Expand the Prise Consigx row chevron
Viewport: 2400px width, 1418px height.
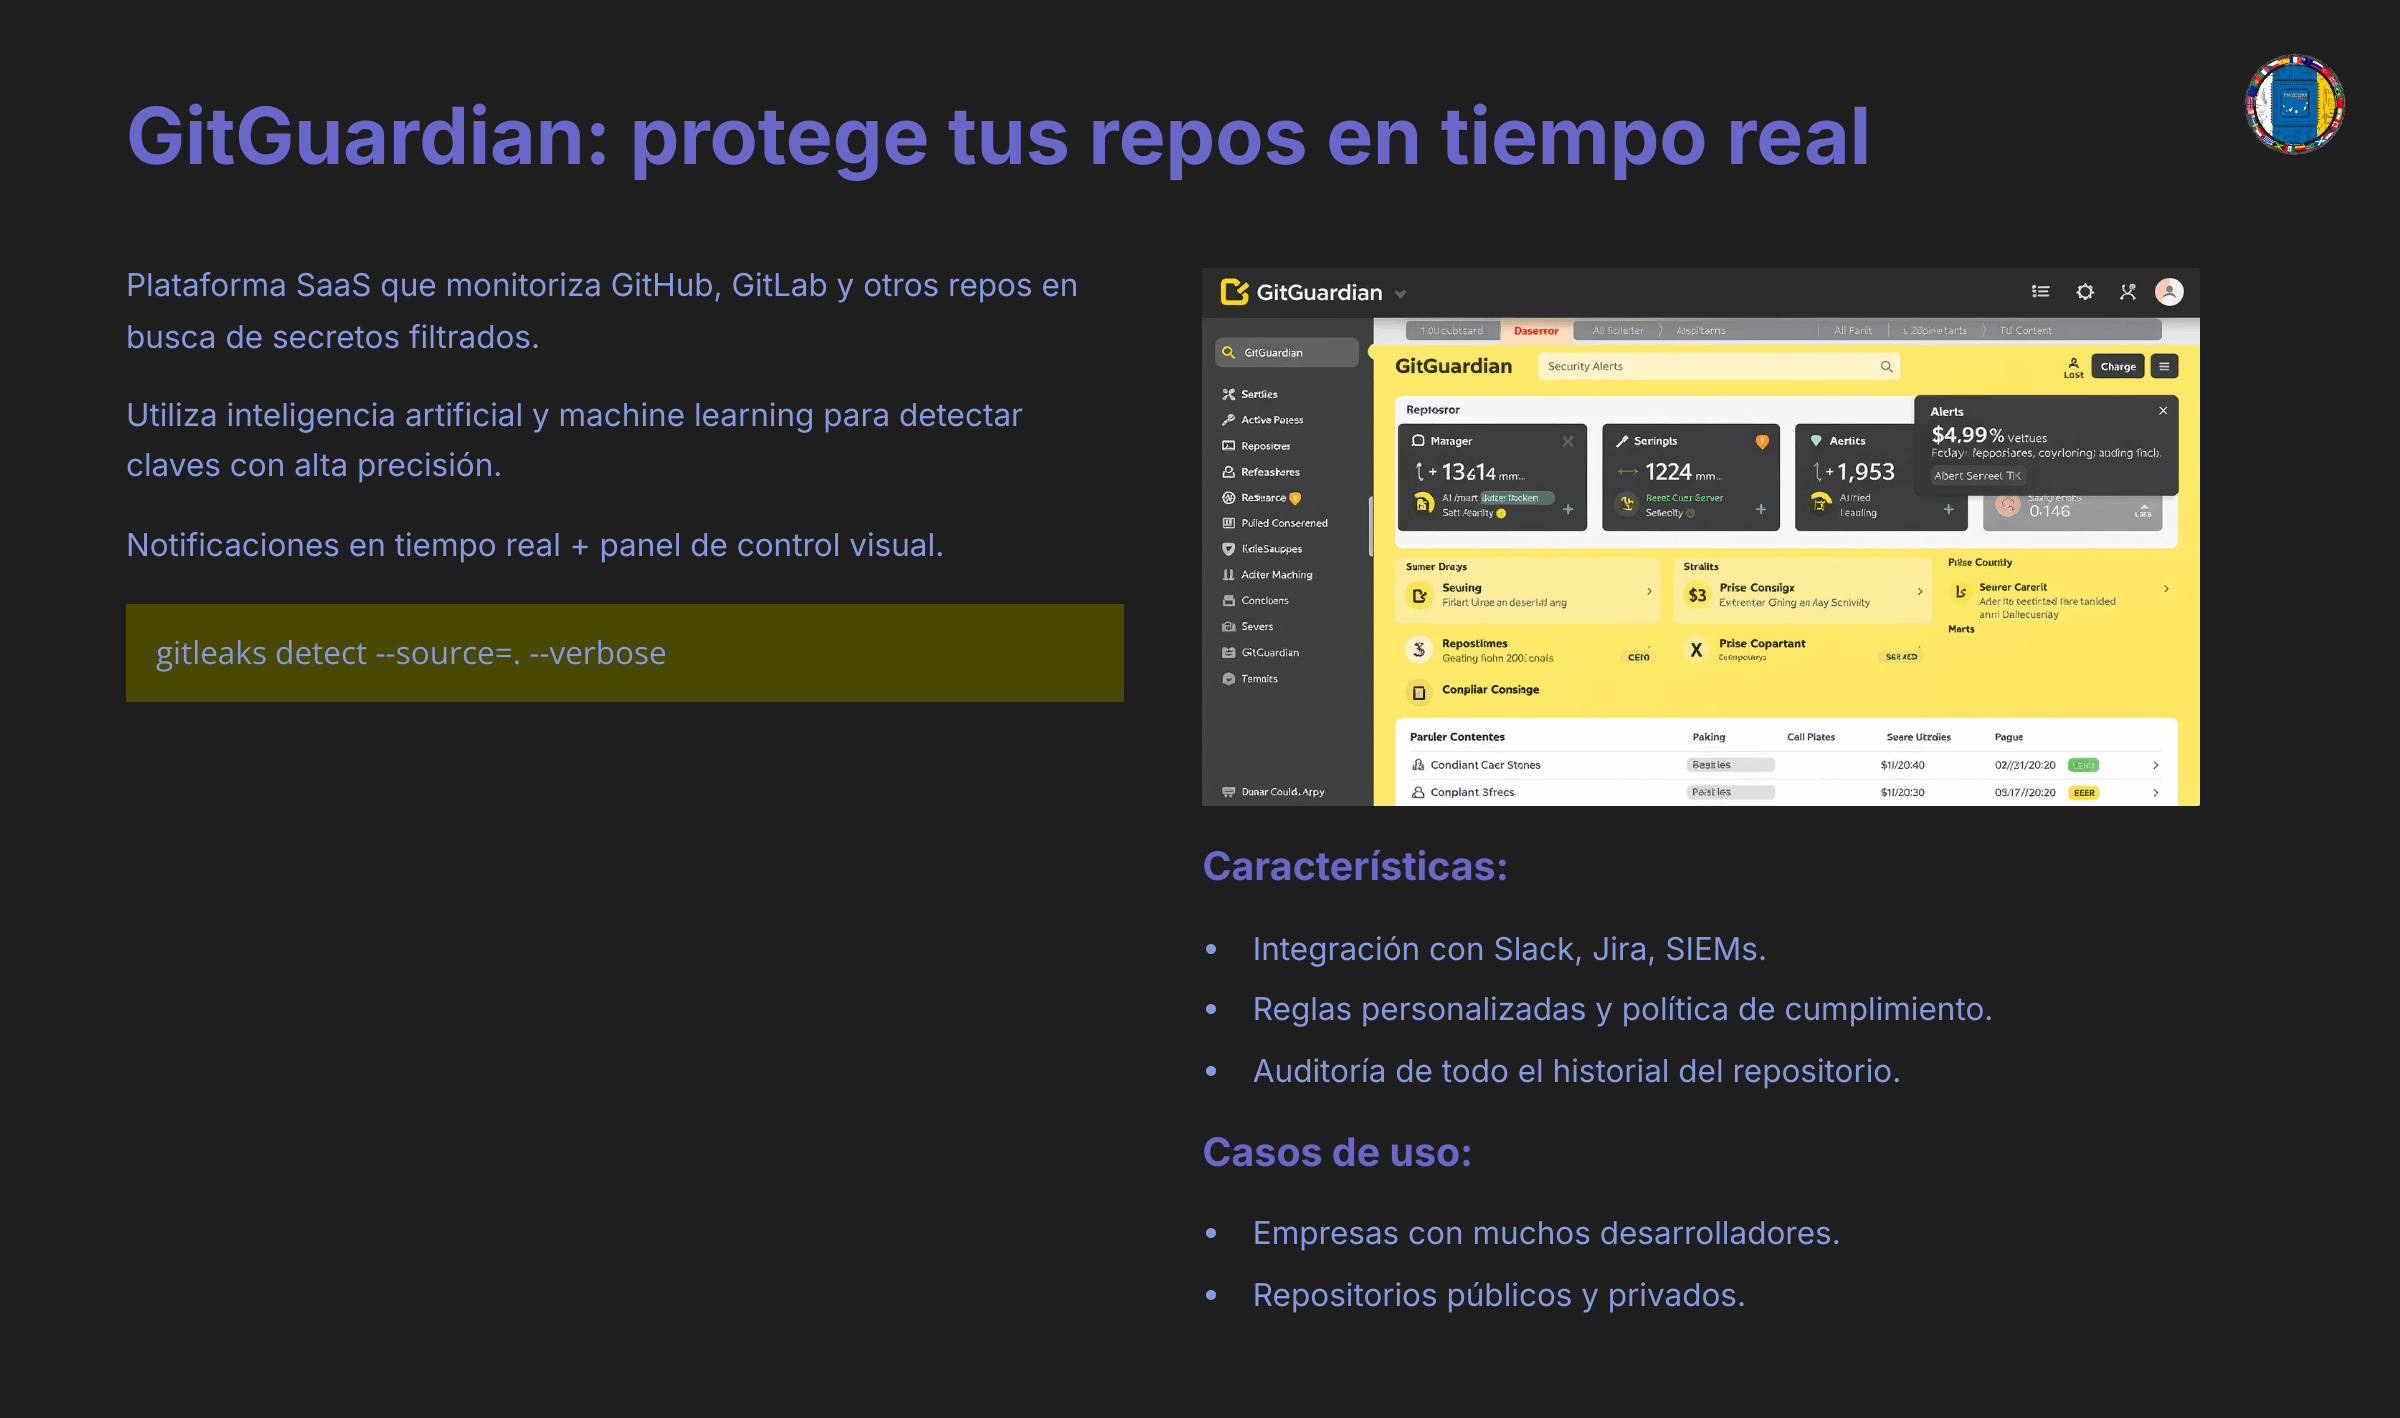pos(1920,592)
